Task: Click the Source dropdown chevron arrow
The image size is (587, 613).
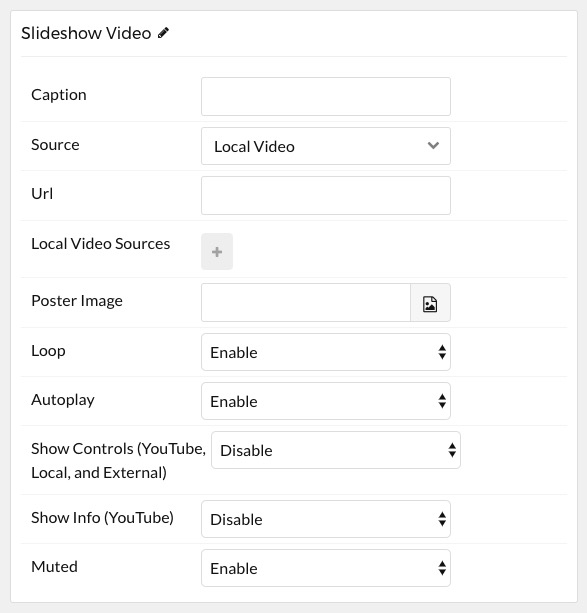Action: click(x=433, y=145)
